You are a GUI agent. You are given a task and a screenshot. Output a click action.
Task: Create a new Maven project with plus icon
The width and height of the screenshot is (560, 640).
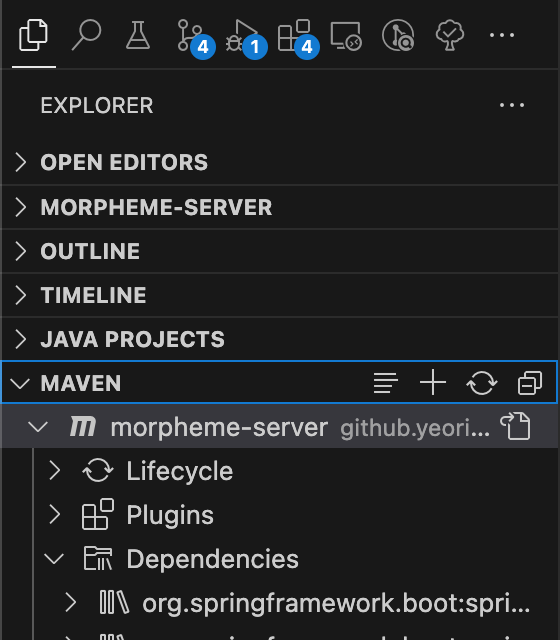pyautogui.click(x=433, y=383)
